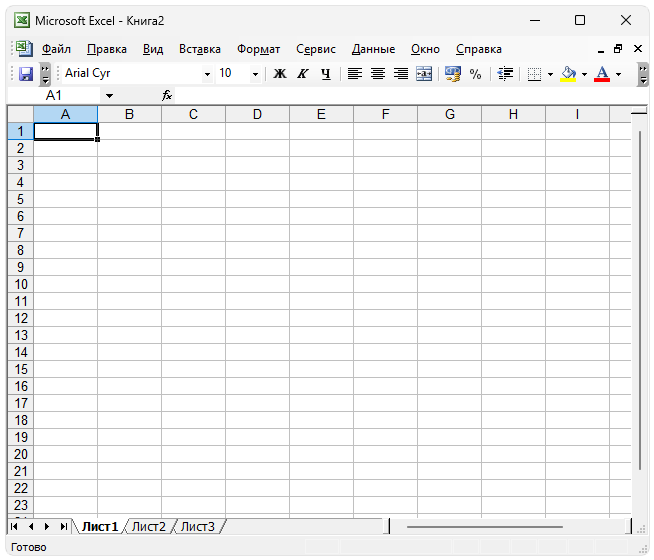654x560 pixels.
Task: Go to next sheet tab arrow
Action: pos(47,527)
